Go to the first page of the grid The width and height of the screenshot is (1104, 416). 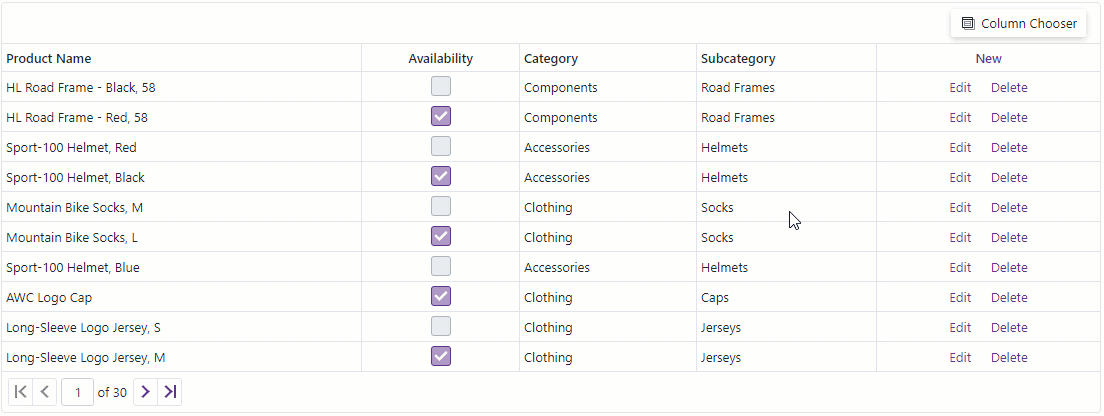point(21,392)
